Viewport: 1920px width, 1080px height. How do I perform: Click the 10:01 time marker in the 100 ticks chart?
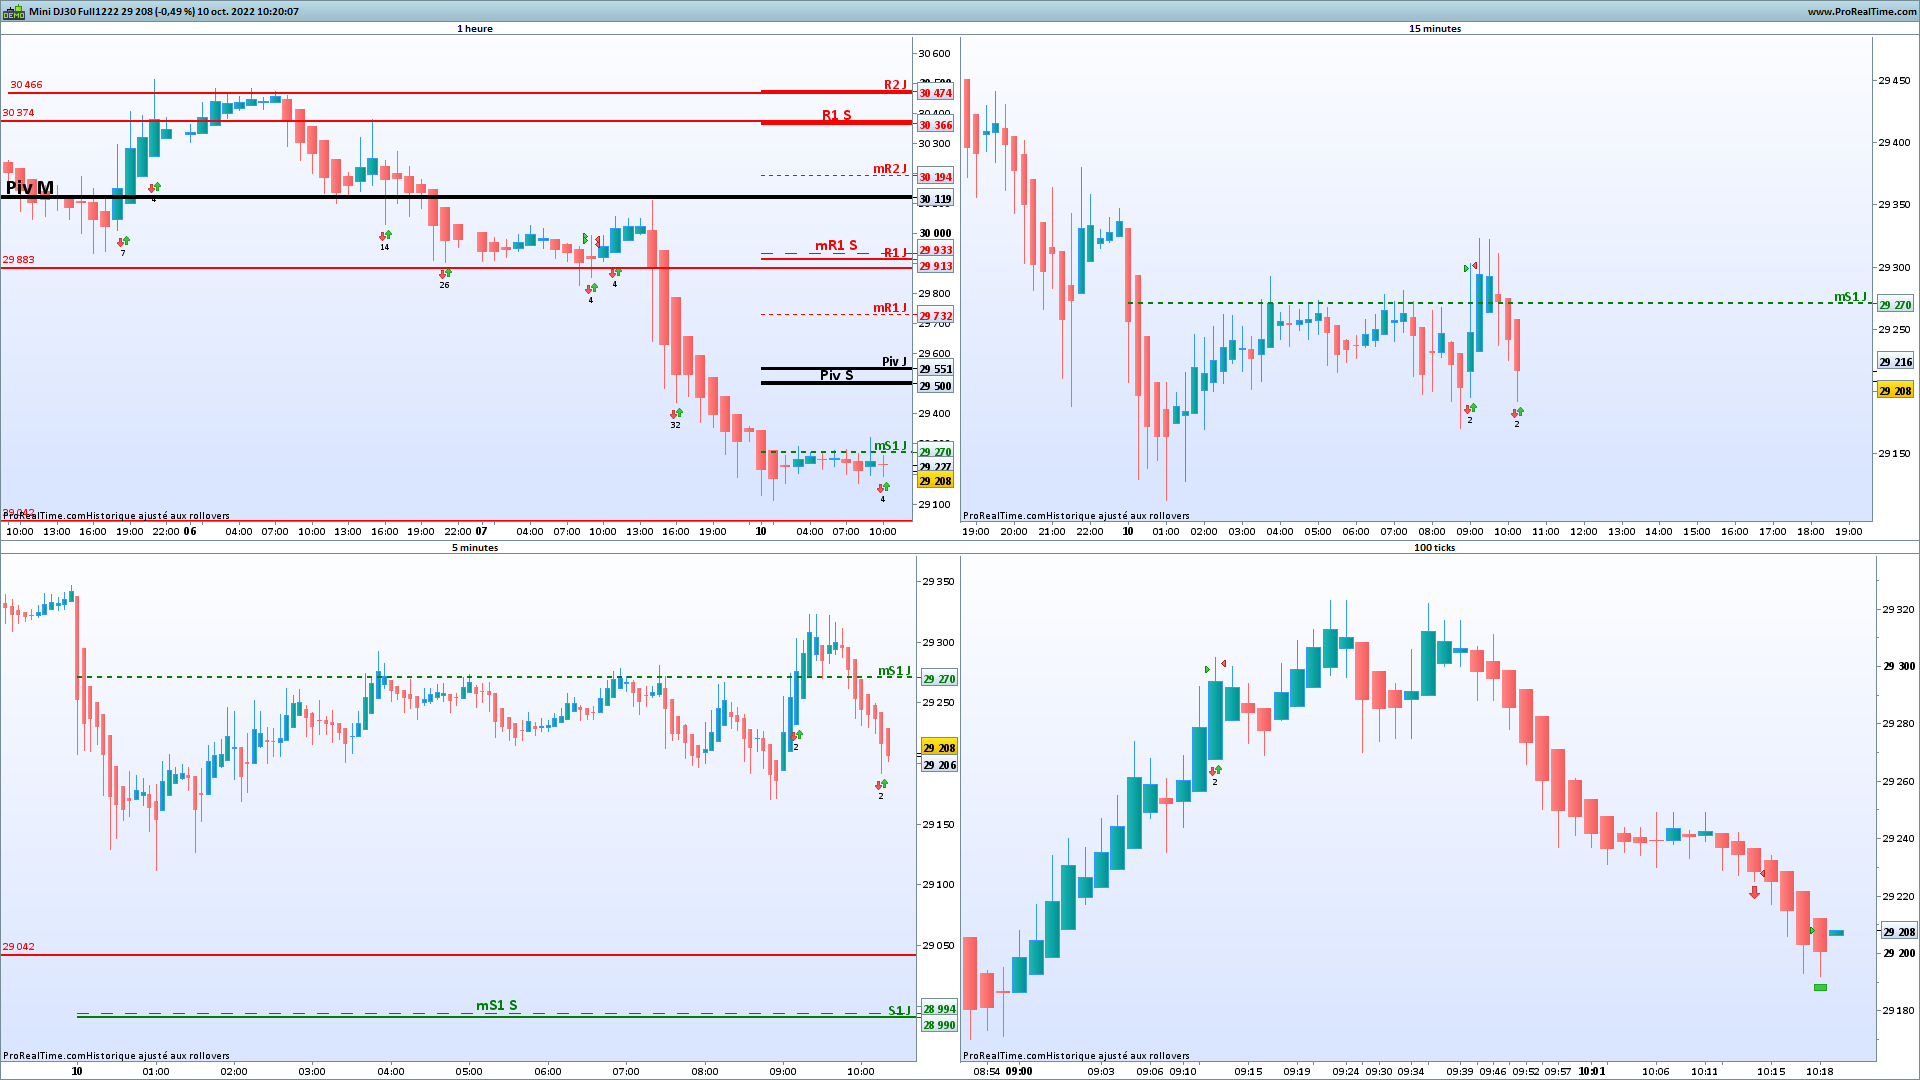(x=1592, y=1071)
